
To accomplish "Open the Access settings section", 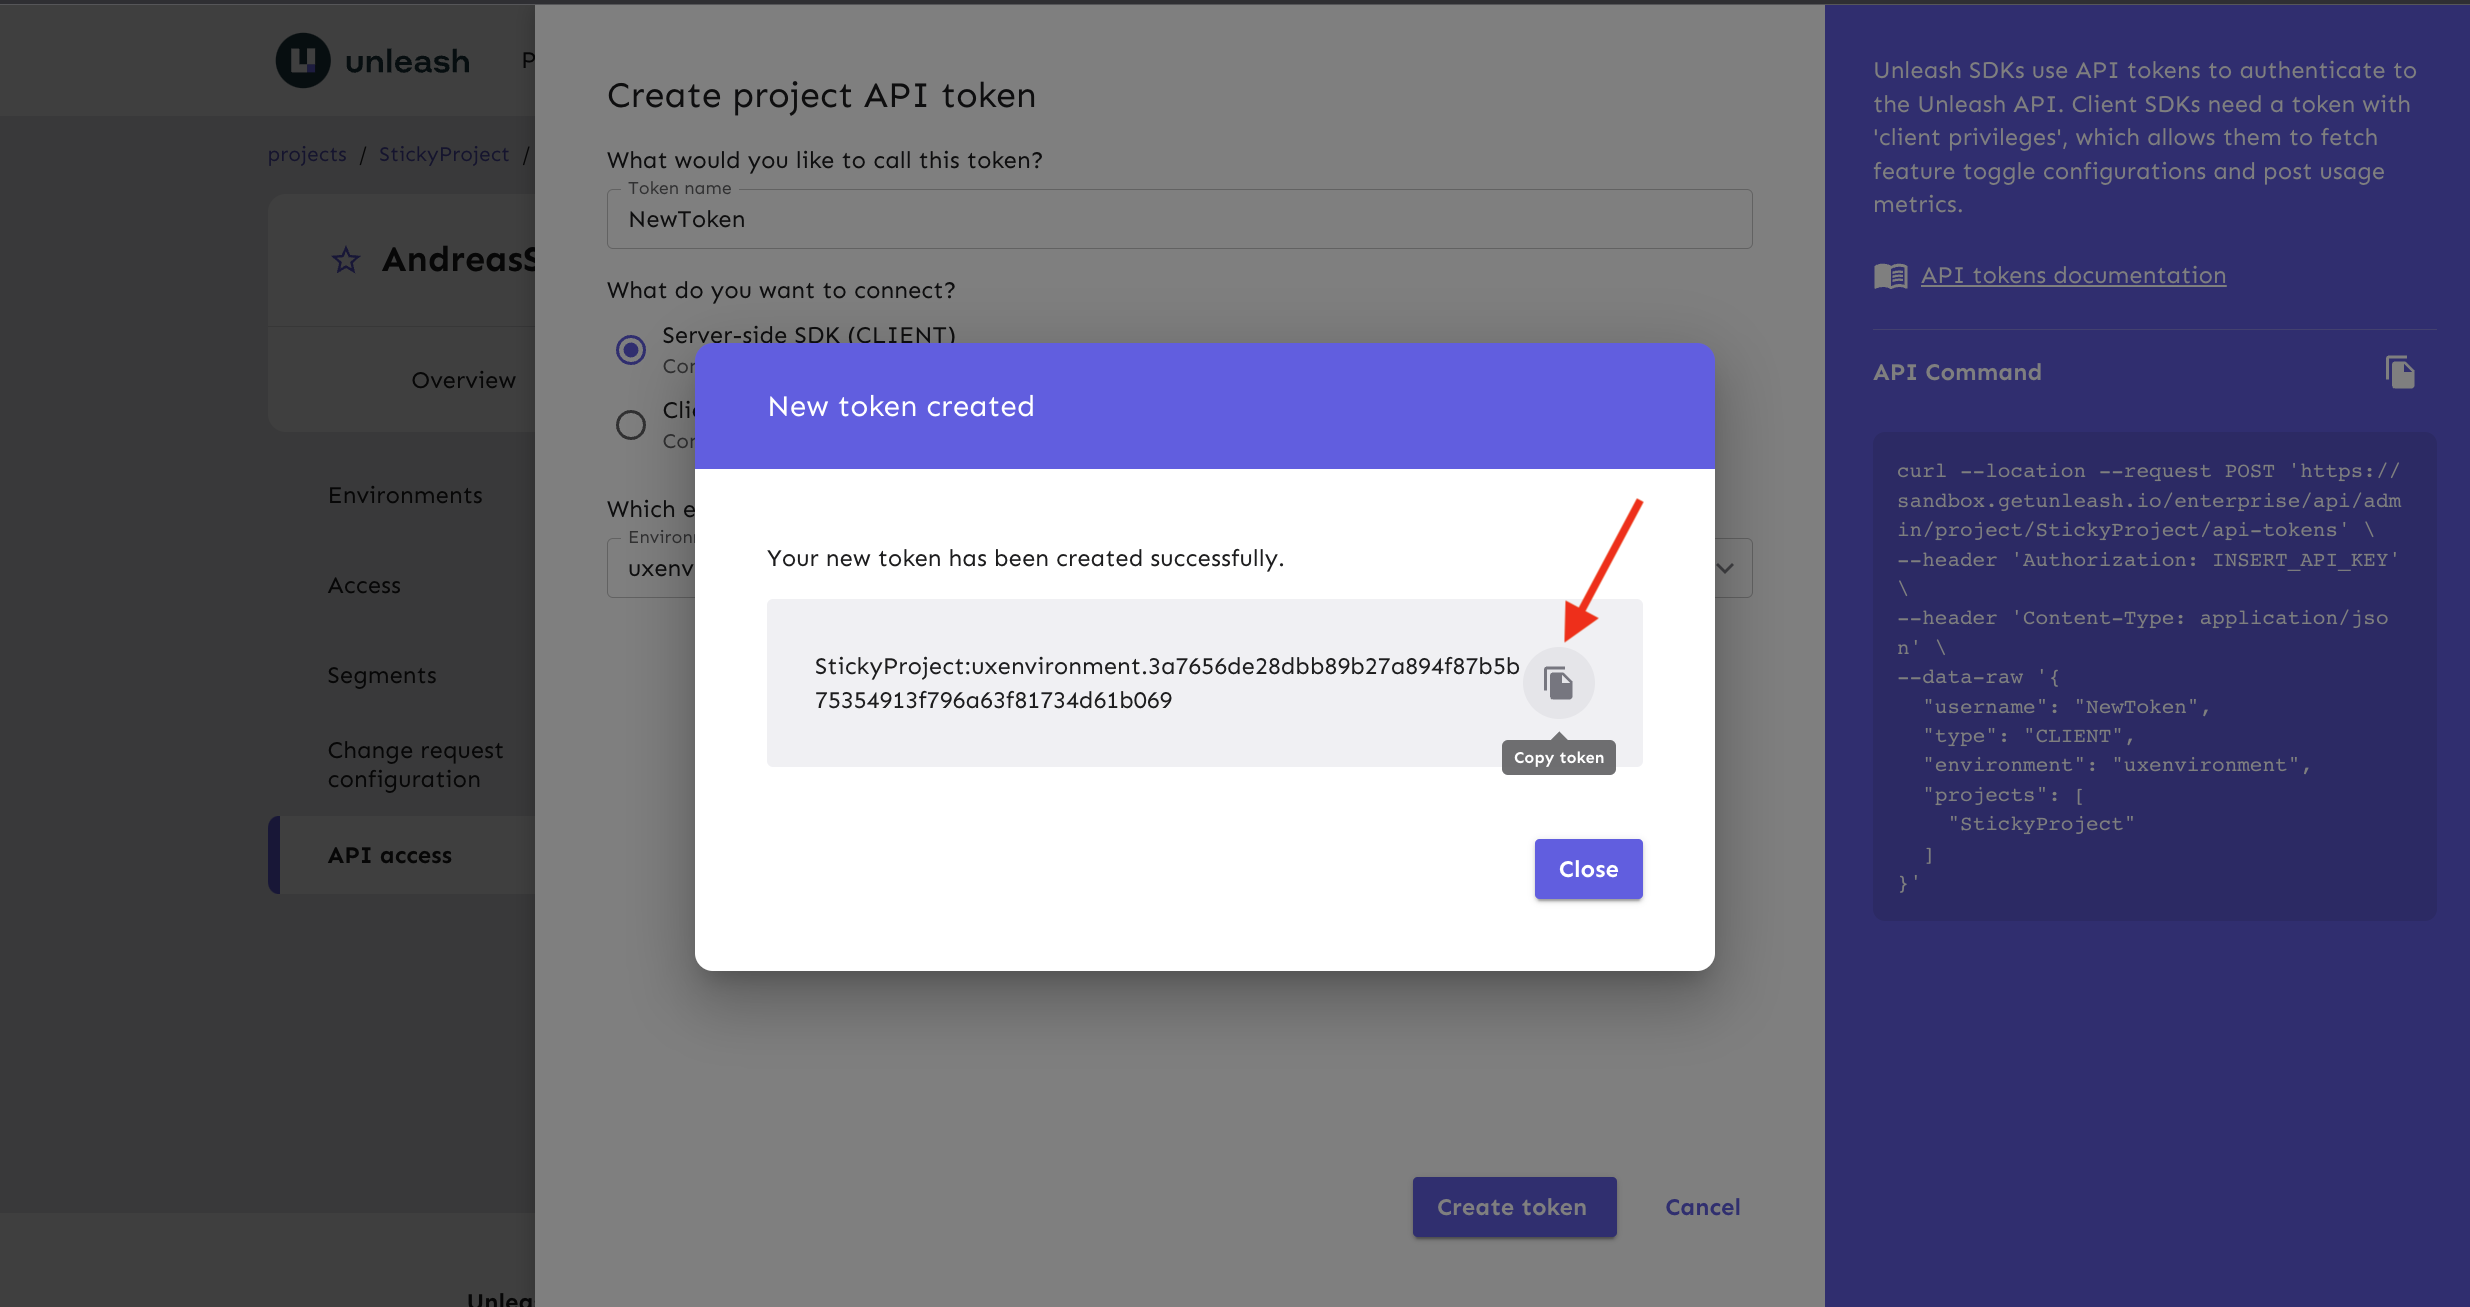I will pyautogui.click(x=364, y=585).
